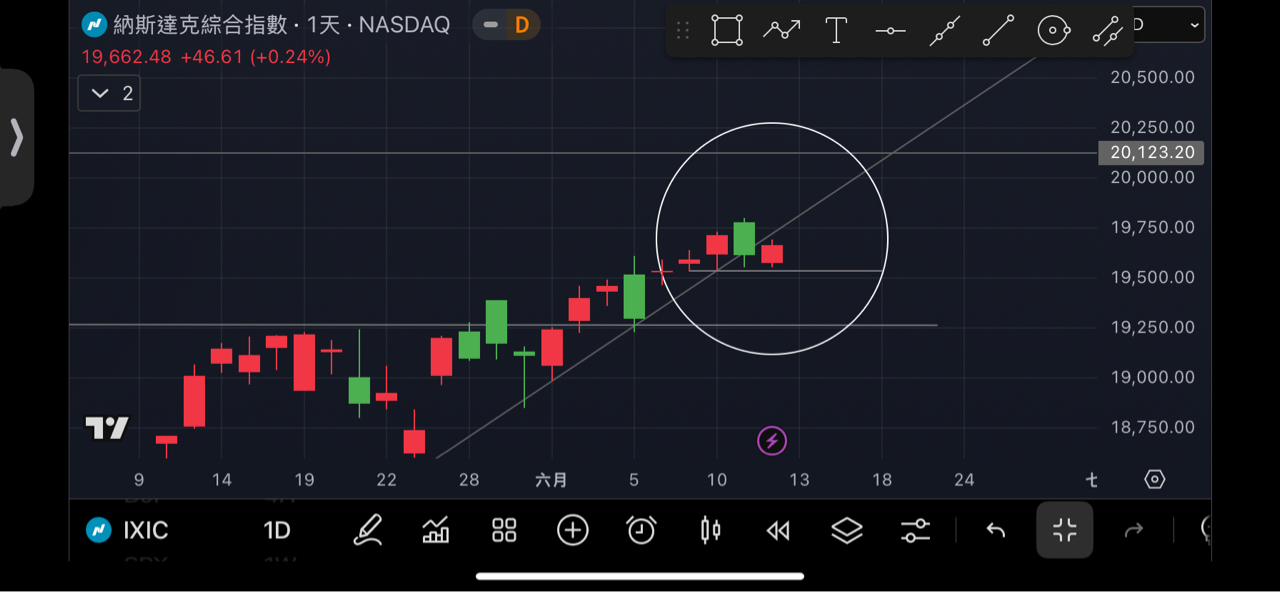Open the object tree layers panel
Viewport: 1280px width, 592px height.
click(847, 530)
